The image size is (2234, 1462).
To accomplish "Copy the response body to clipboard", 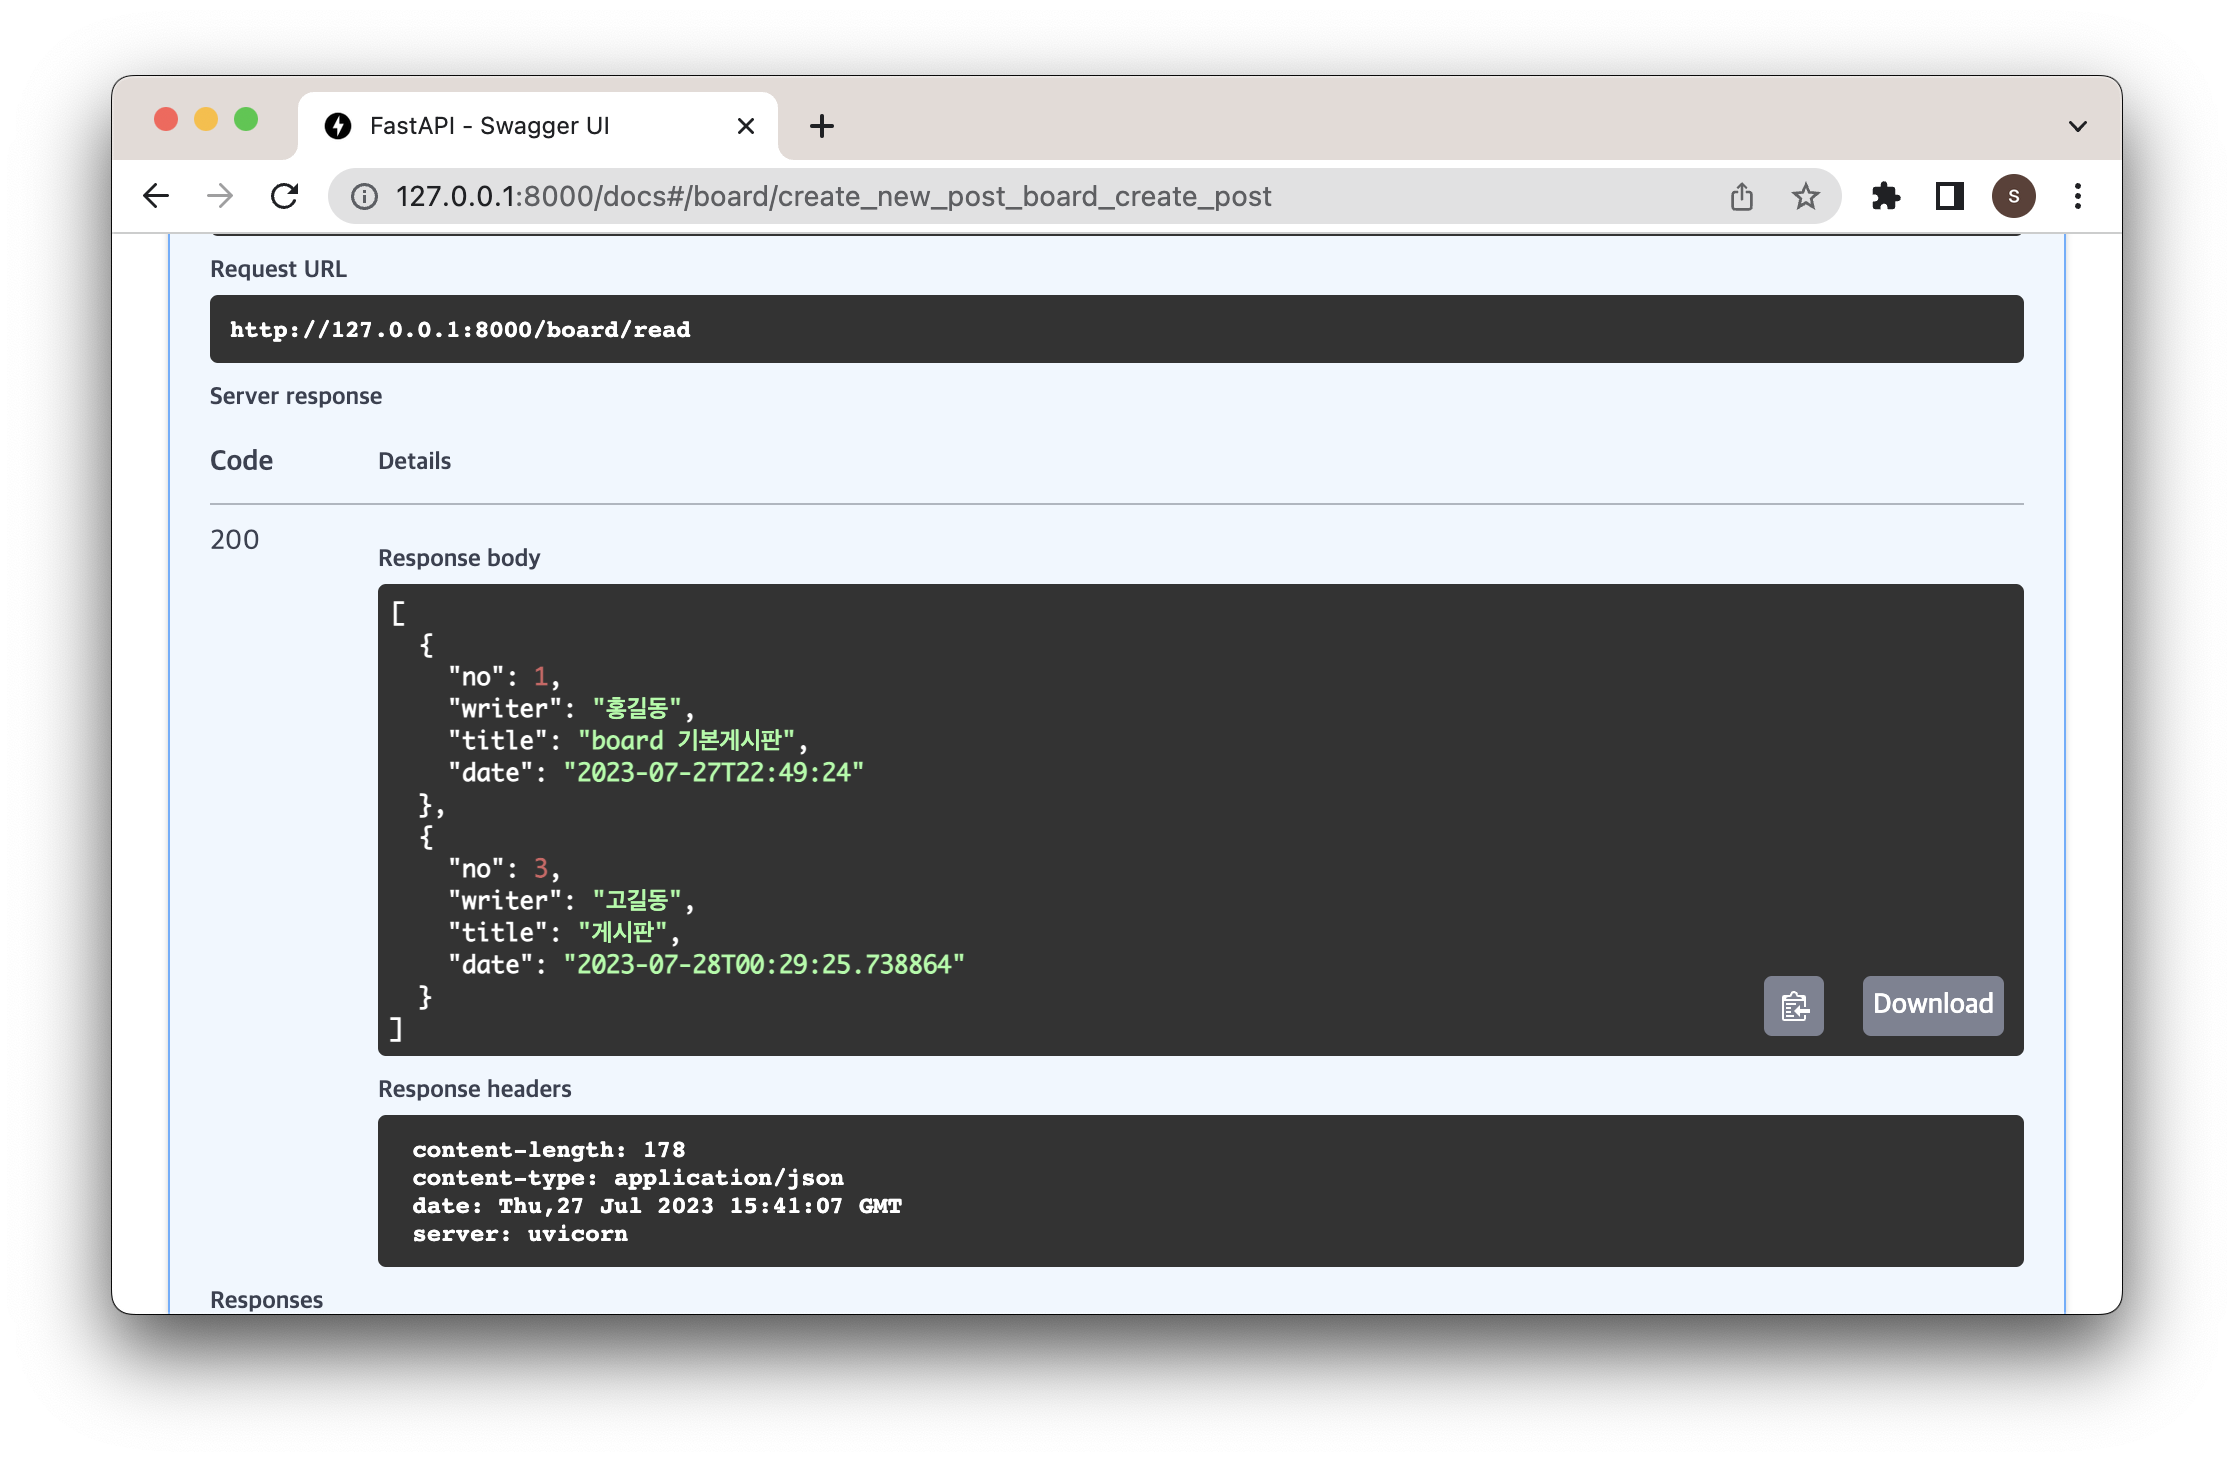I will click(x=1793, y=1005).
